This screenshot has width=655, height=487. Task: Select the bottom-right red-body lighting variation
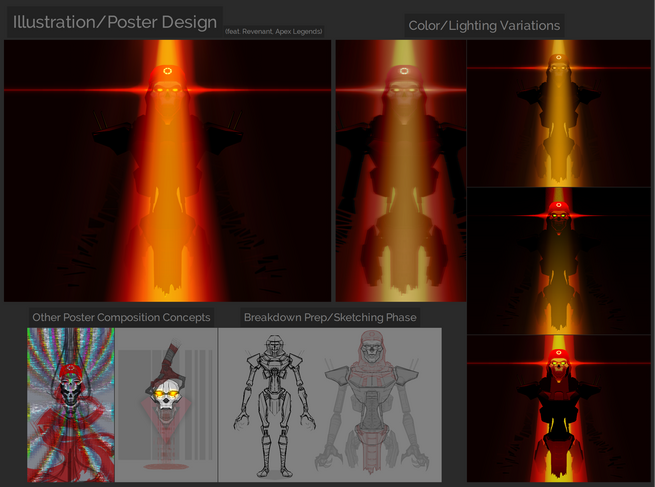(559, 408)
